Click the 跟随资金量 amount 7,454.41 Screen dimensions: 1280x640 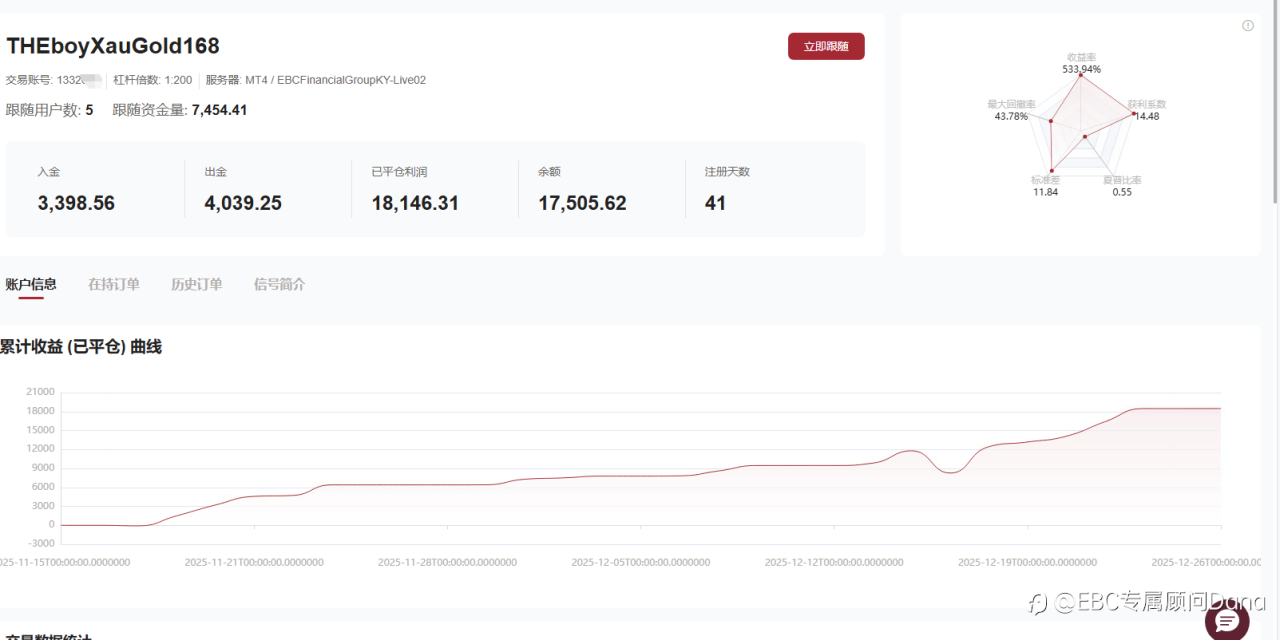[219, 110]
